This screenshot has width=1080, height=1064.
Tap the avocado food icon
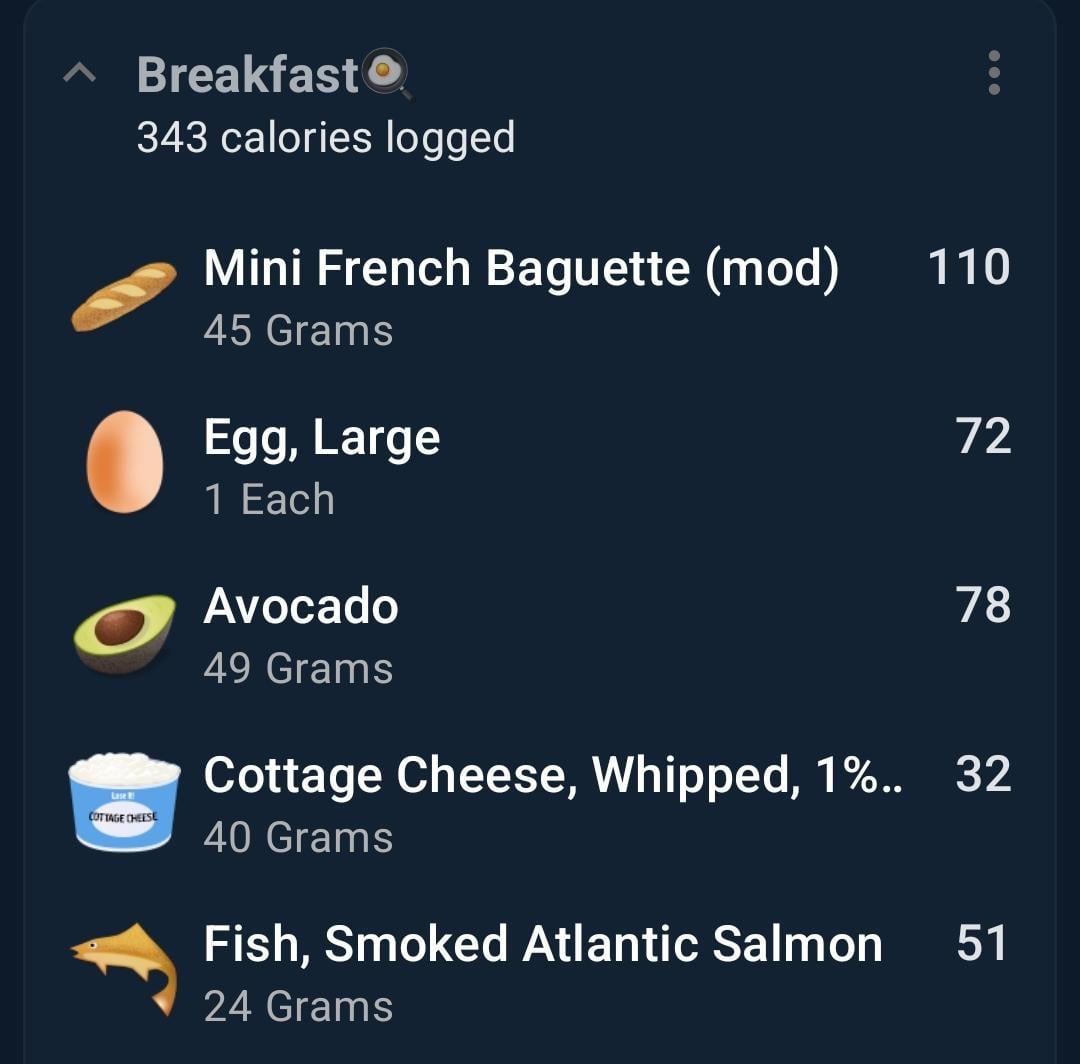tap(125, 634)
